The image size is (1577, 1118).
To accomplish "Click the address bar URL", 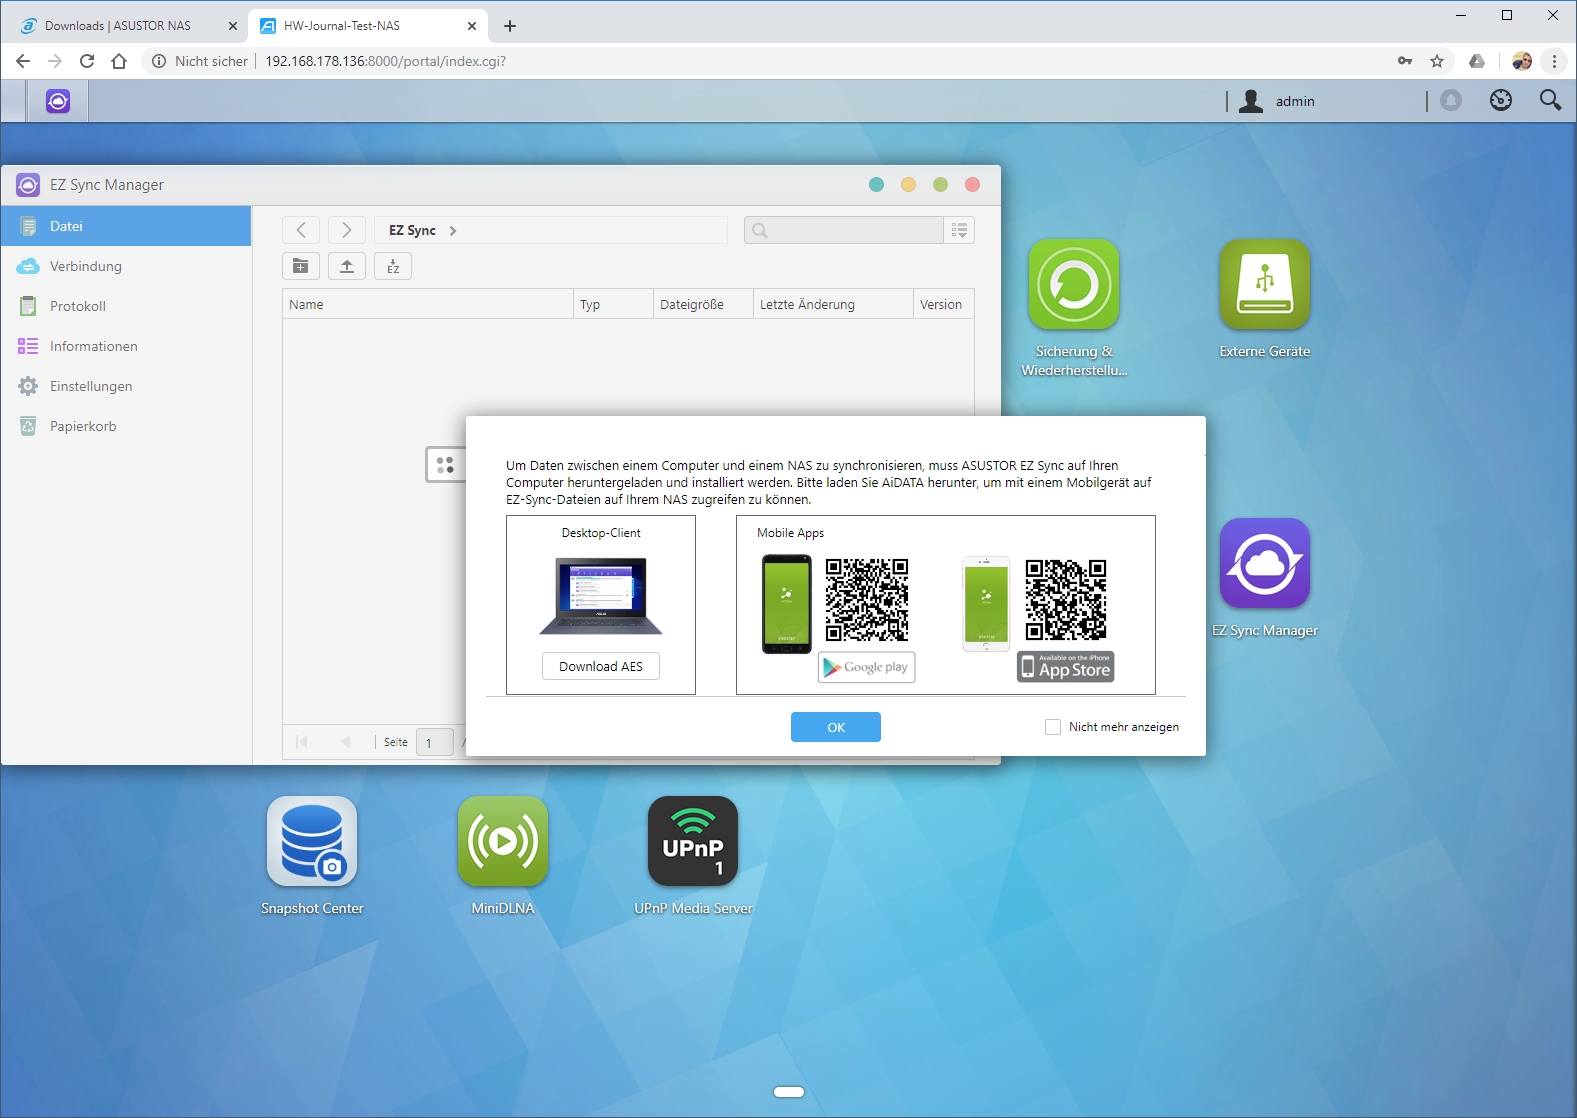I will coord(385,61).
